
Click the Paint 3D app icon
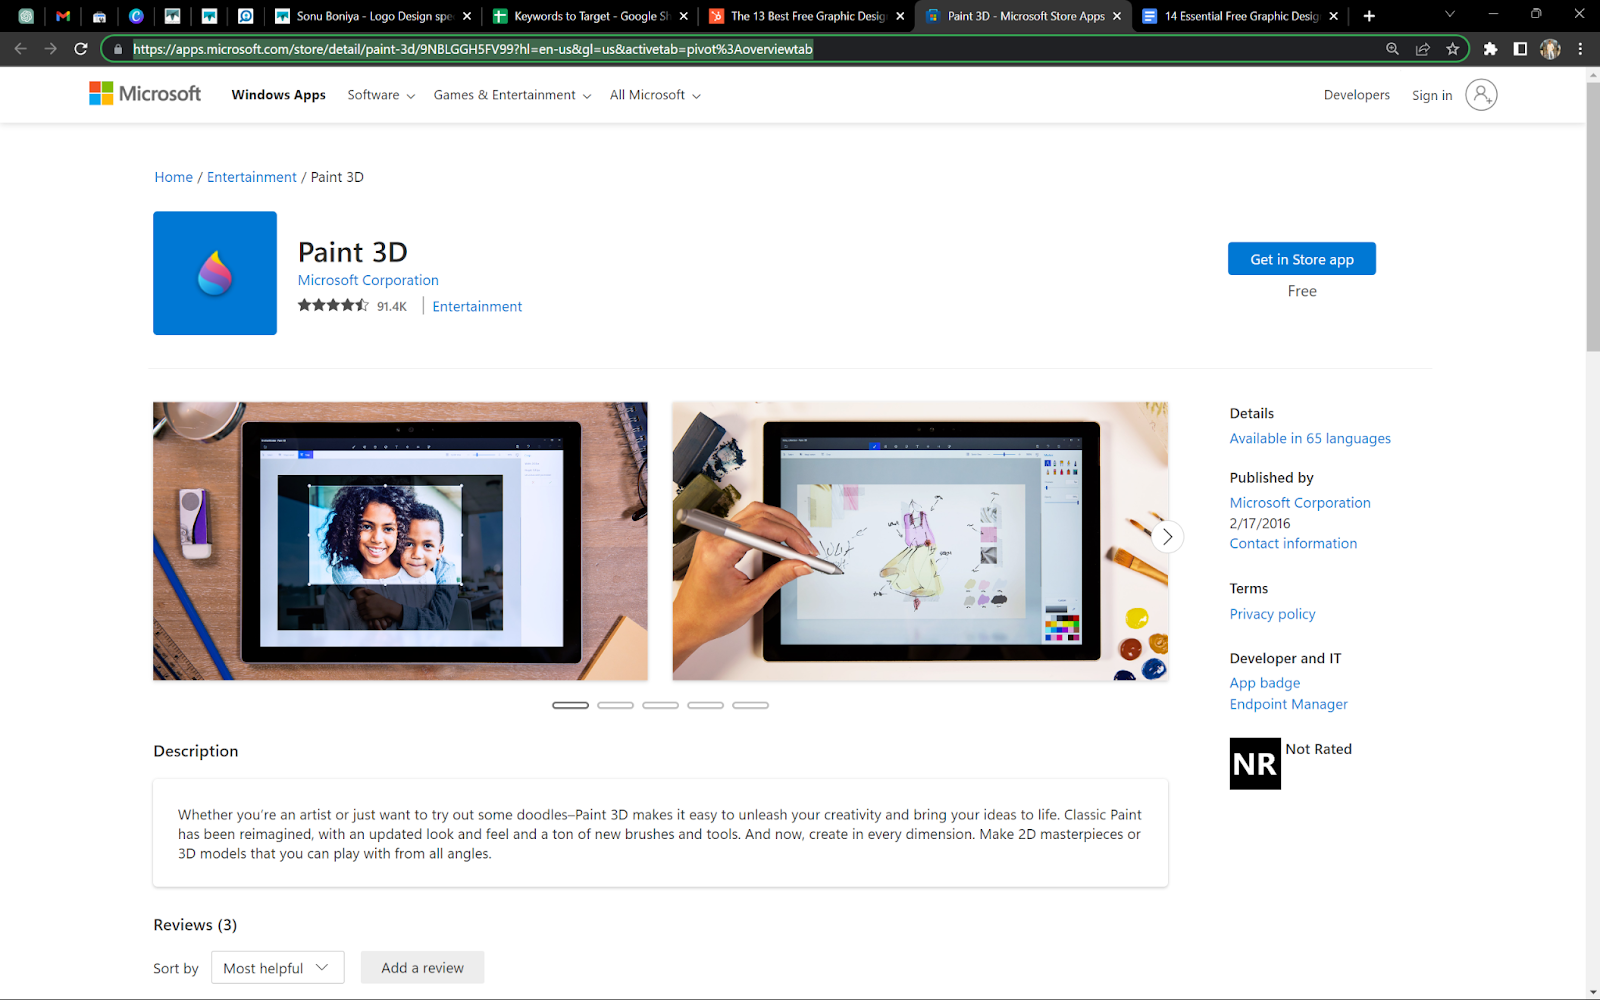[x=215, y=273]
